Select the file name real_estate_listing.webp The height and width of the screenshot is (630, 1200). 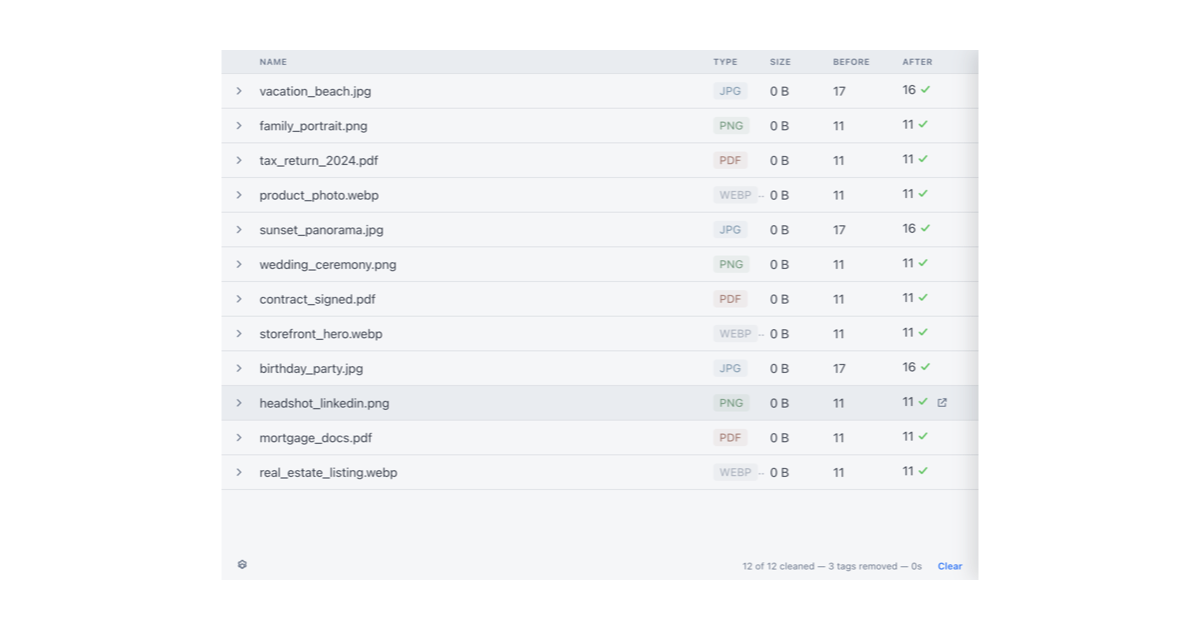pos(328,473)
